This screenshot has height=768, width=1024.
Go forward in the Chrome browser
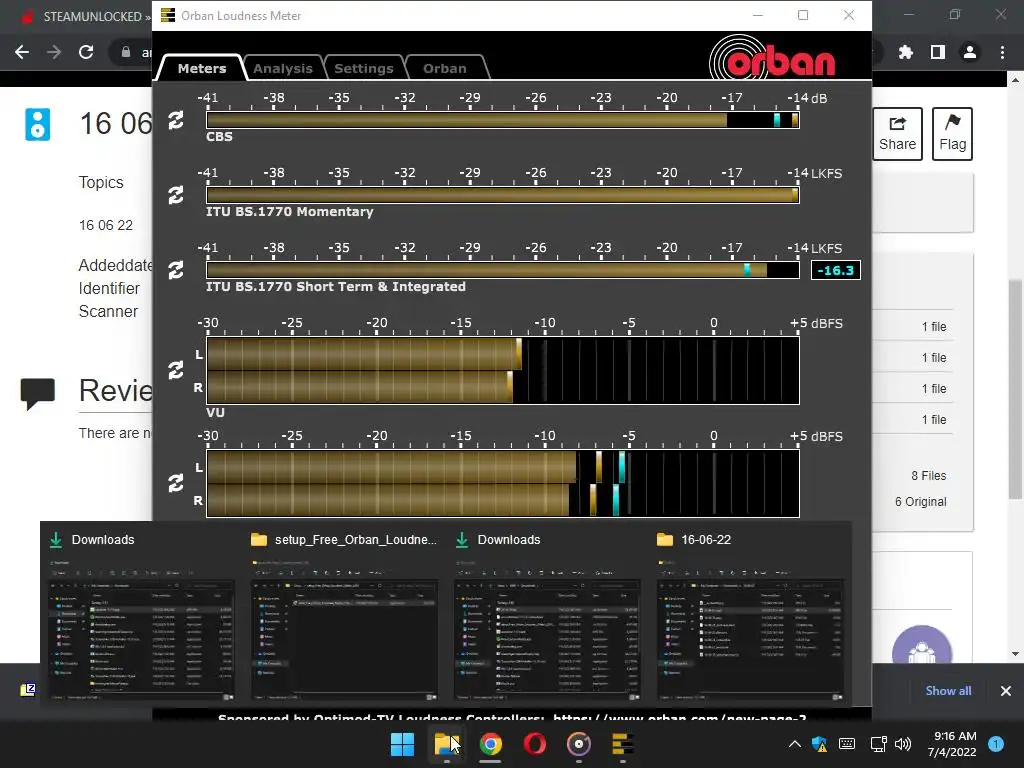54,52
